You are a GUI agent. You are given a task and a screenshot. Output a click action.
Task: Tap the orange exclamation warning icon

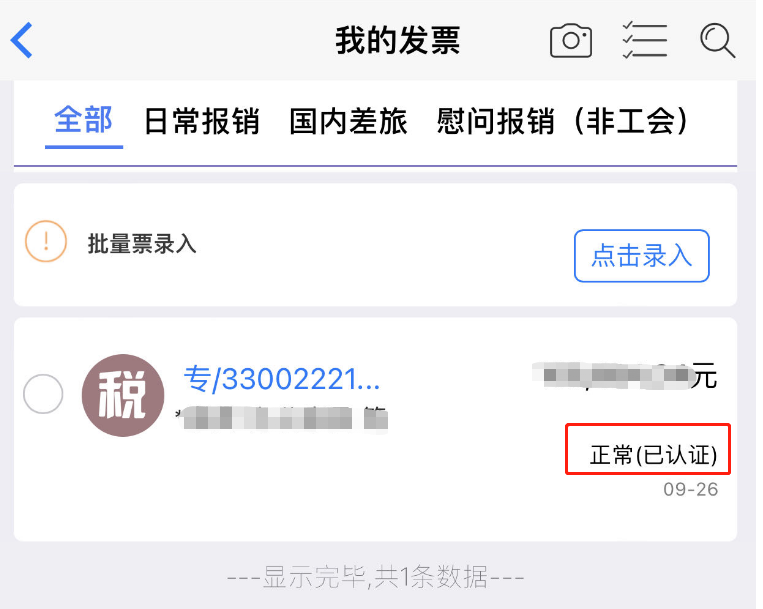click(46, 241)
